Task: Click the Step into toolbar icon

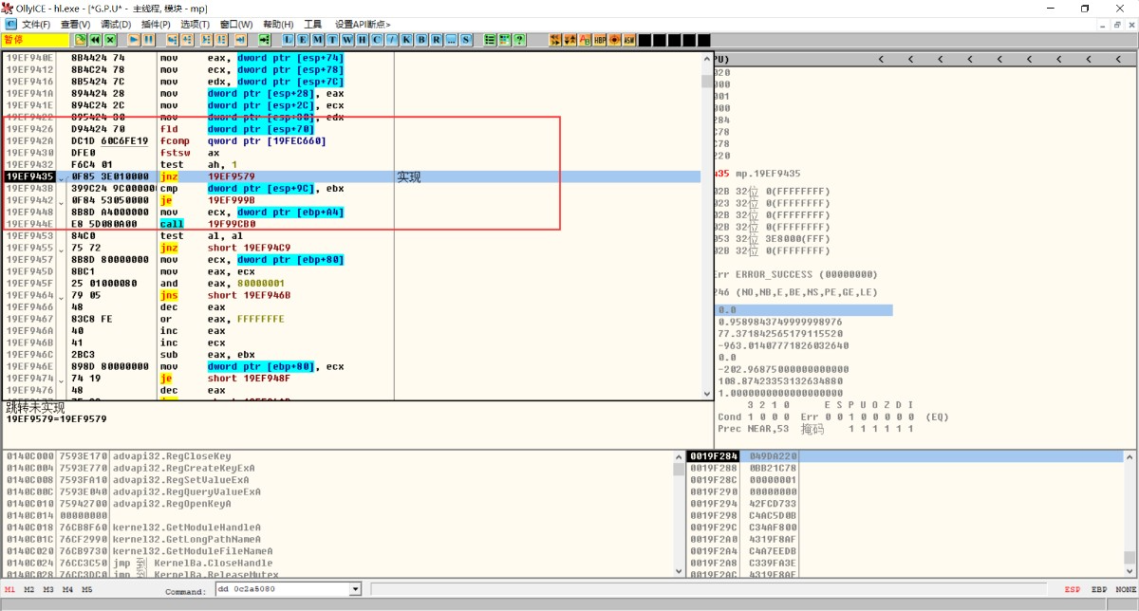Action: pyautogui.click(x=172, y=40)
